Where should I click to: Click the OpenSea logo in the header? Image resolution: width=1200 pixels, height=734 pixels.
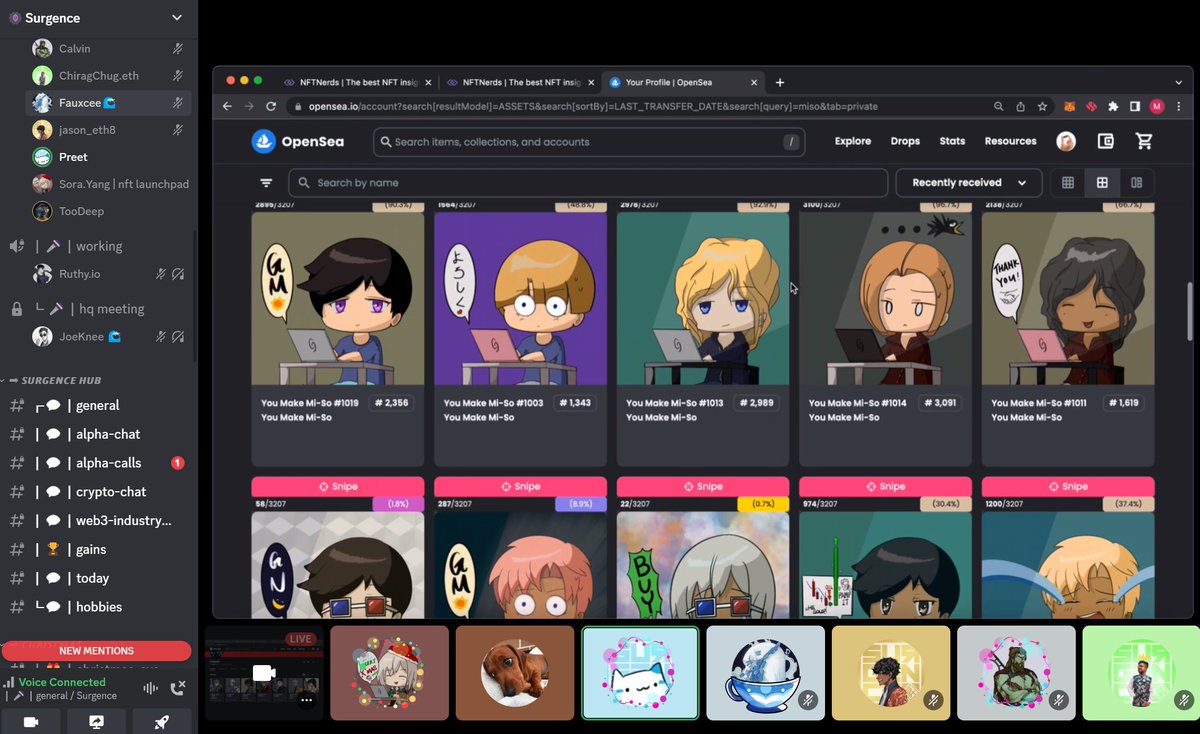pyautogui.click(x=298, y=142)
